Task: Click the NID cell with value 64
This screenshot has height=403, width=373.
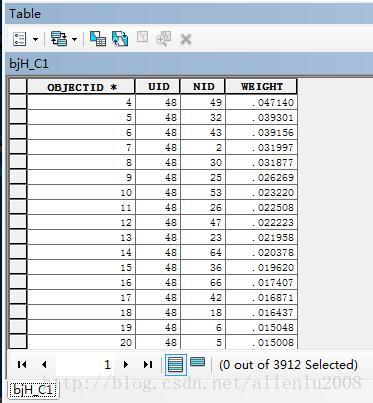Action: point(203,252)
